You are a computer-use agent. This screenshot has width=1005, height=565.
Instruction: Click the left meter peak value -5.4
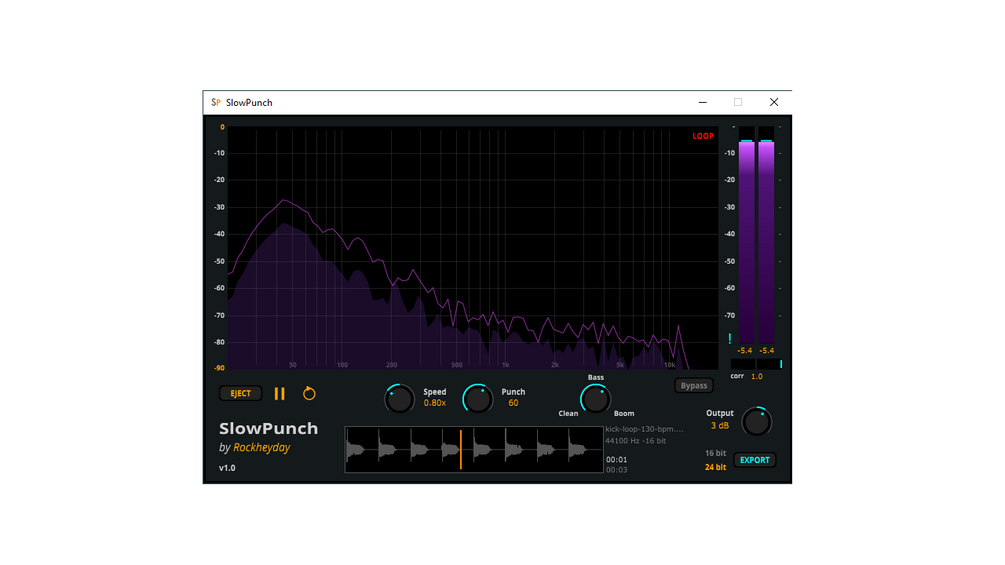pos(745,350)
